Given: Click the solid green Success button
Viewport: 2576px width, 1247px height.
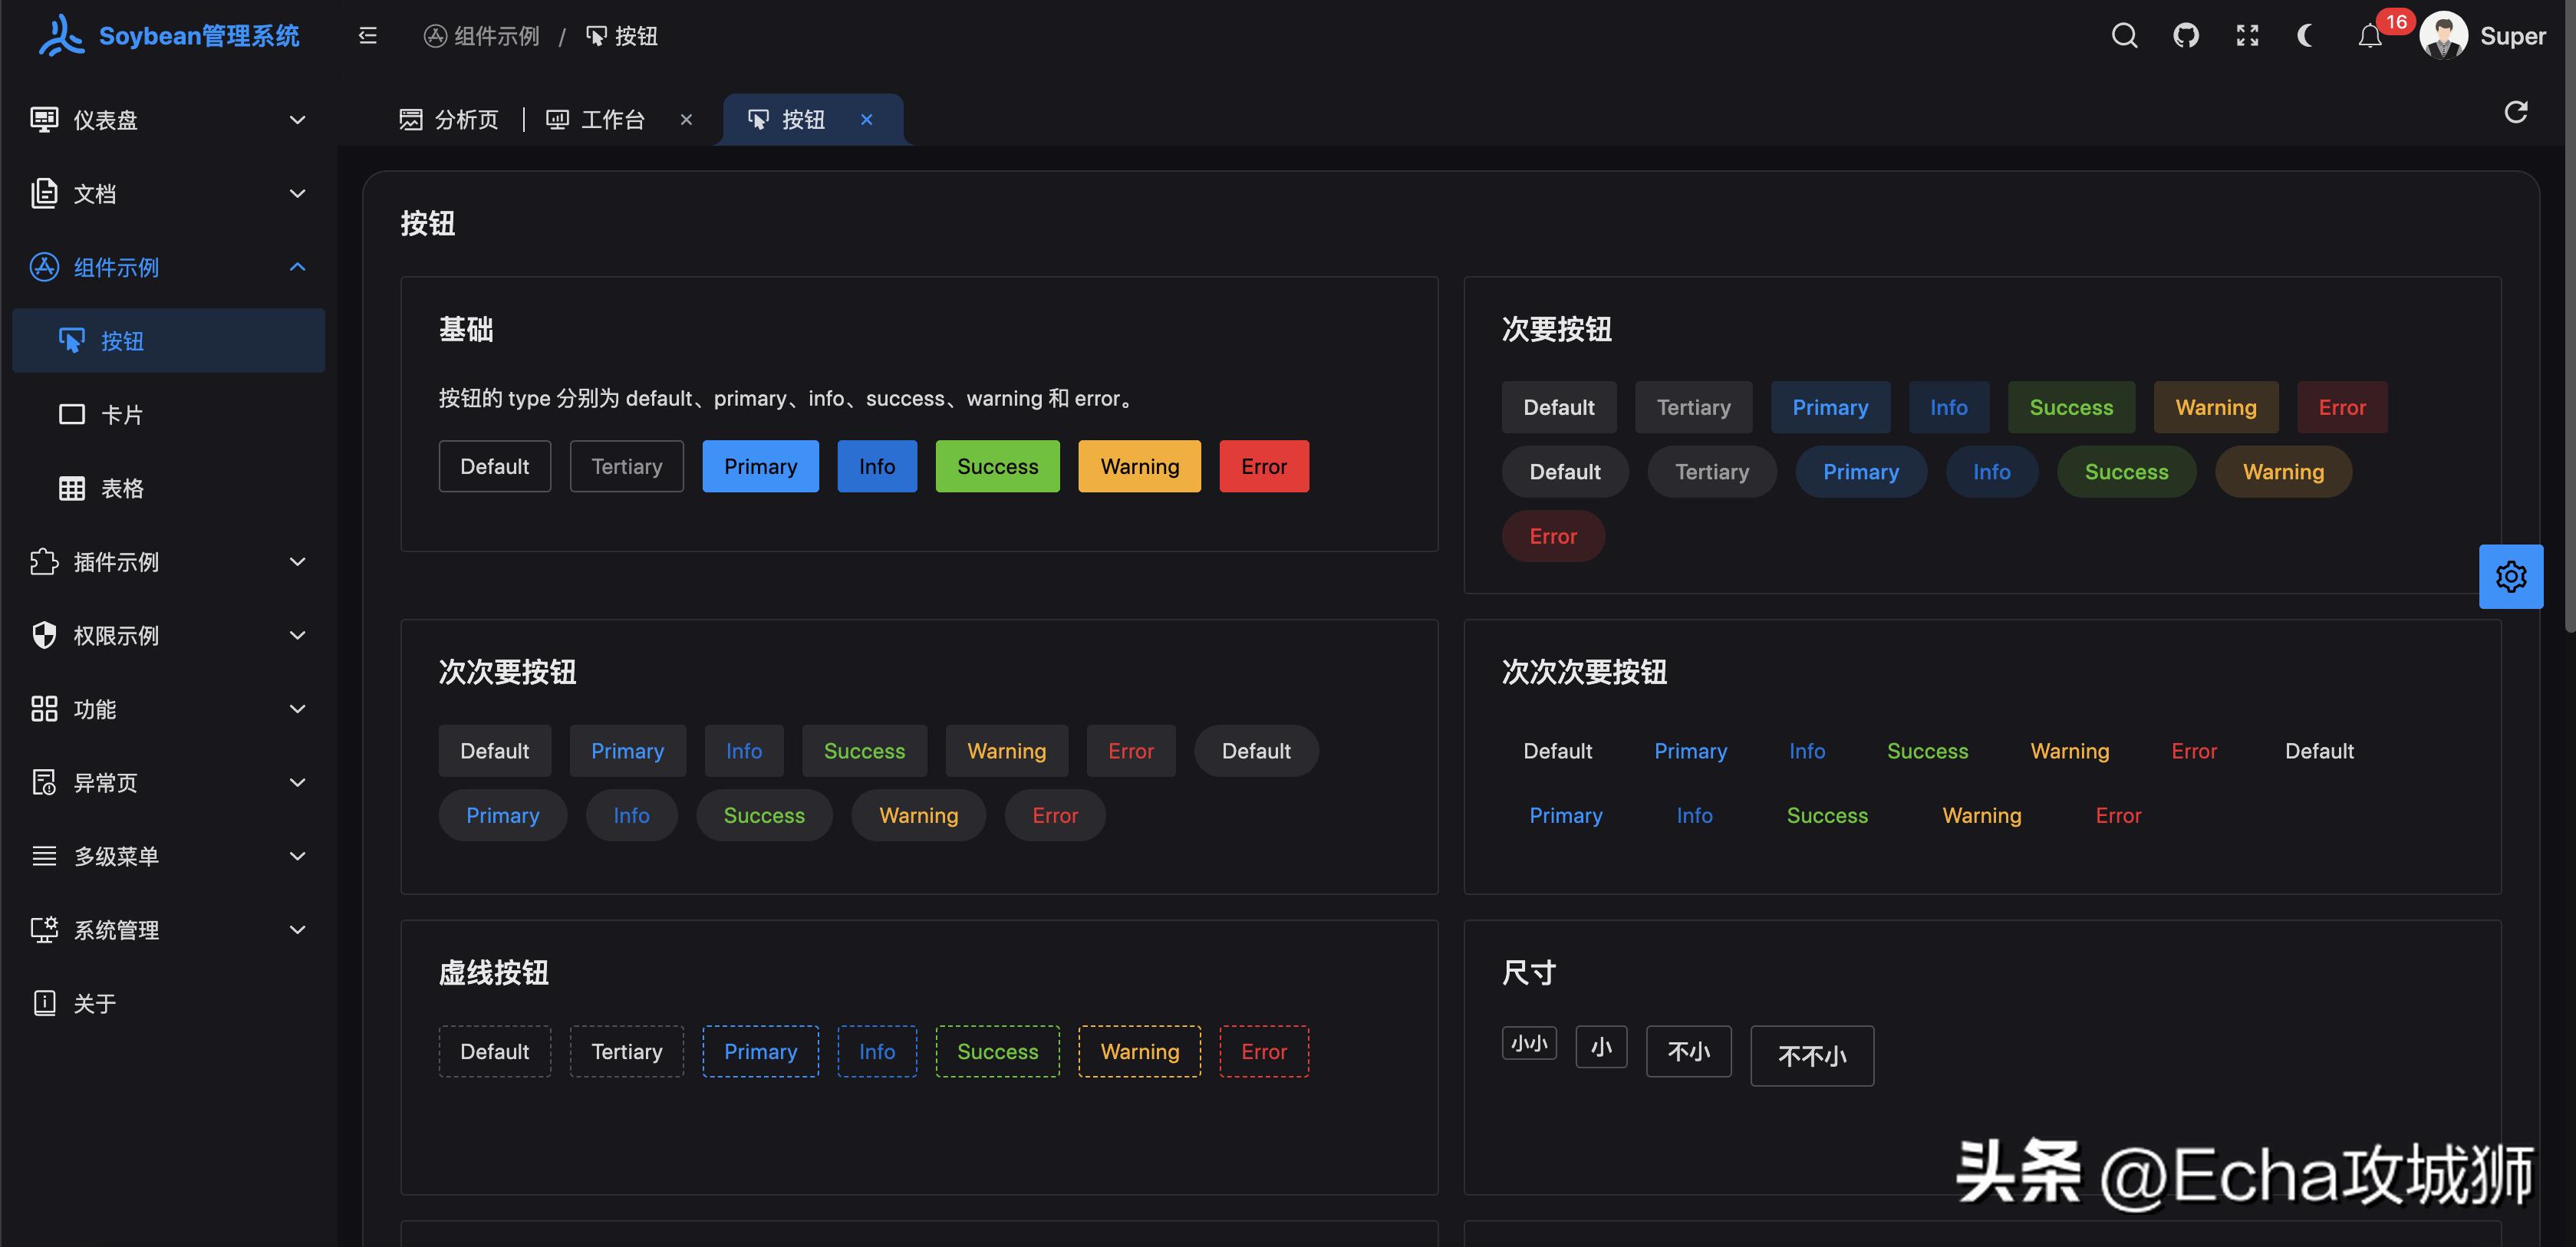Looking at the screenshot, I should [997, 466].
